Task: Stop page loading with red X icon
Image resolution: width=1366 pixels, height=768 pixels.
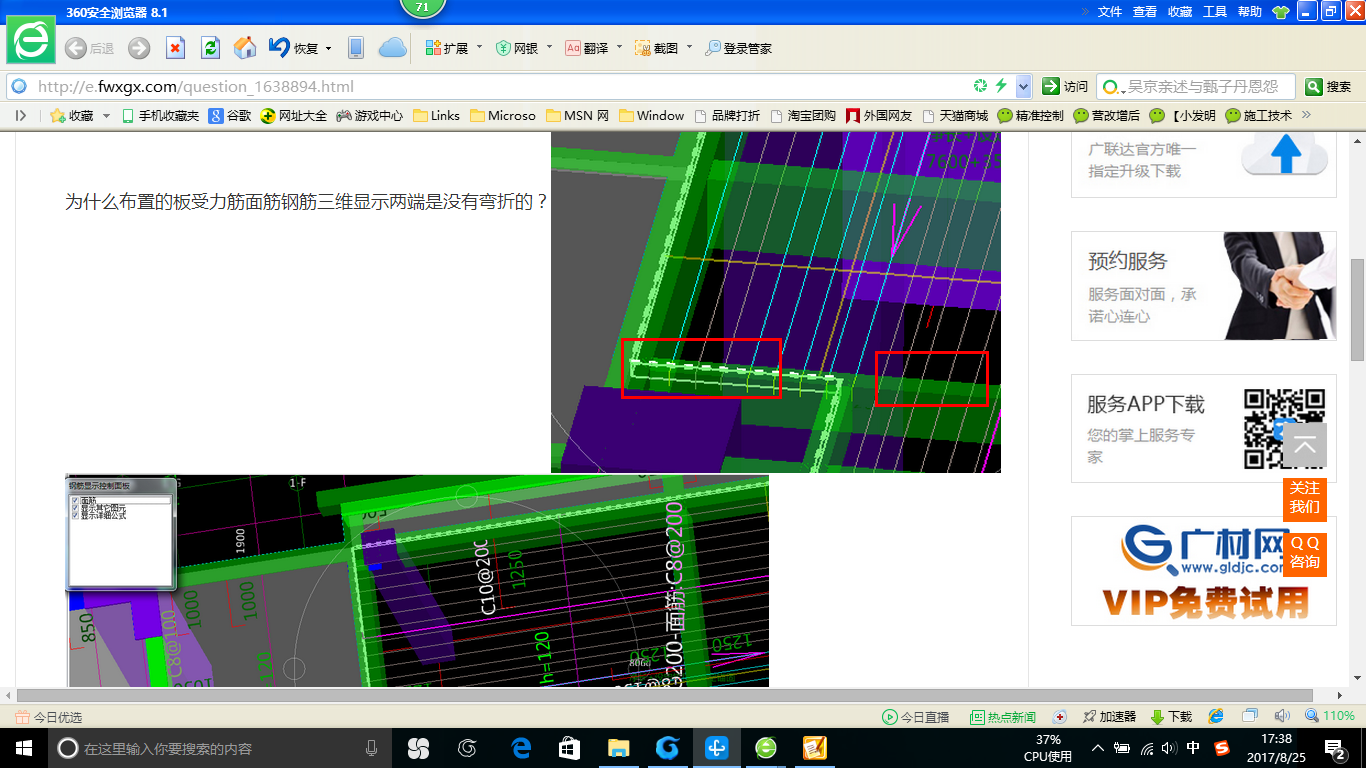Action: click(x=175, y=48)
